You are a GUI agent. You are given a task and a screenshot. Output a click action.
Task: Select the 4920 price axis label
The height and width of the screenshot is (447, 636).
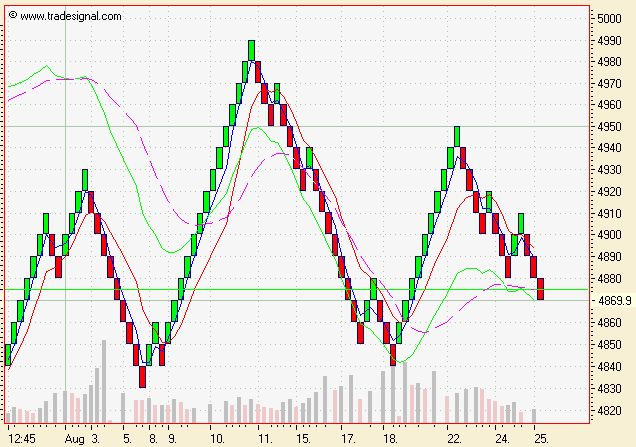click(x=609, y=191)
